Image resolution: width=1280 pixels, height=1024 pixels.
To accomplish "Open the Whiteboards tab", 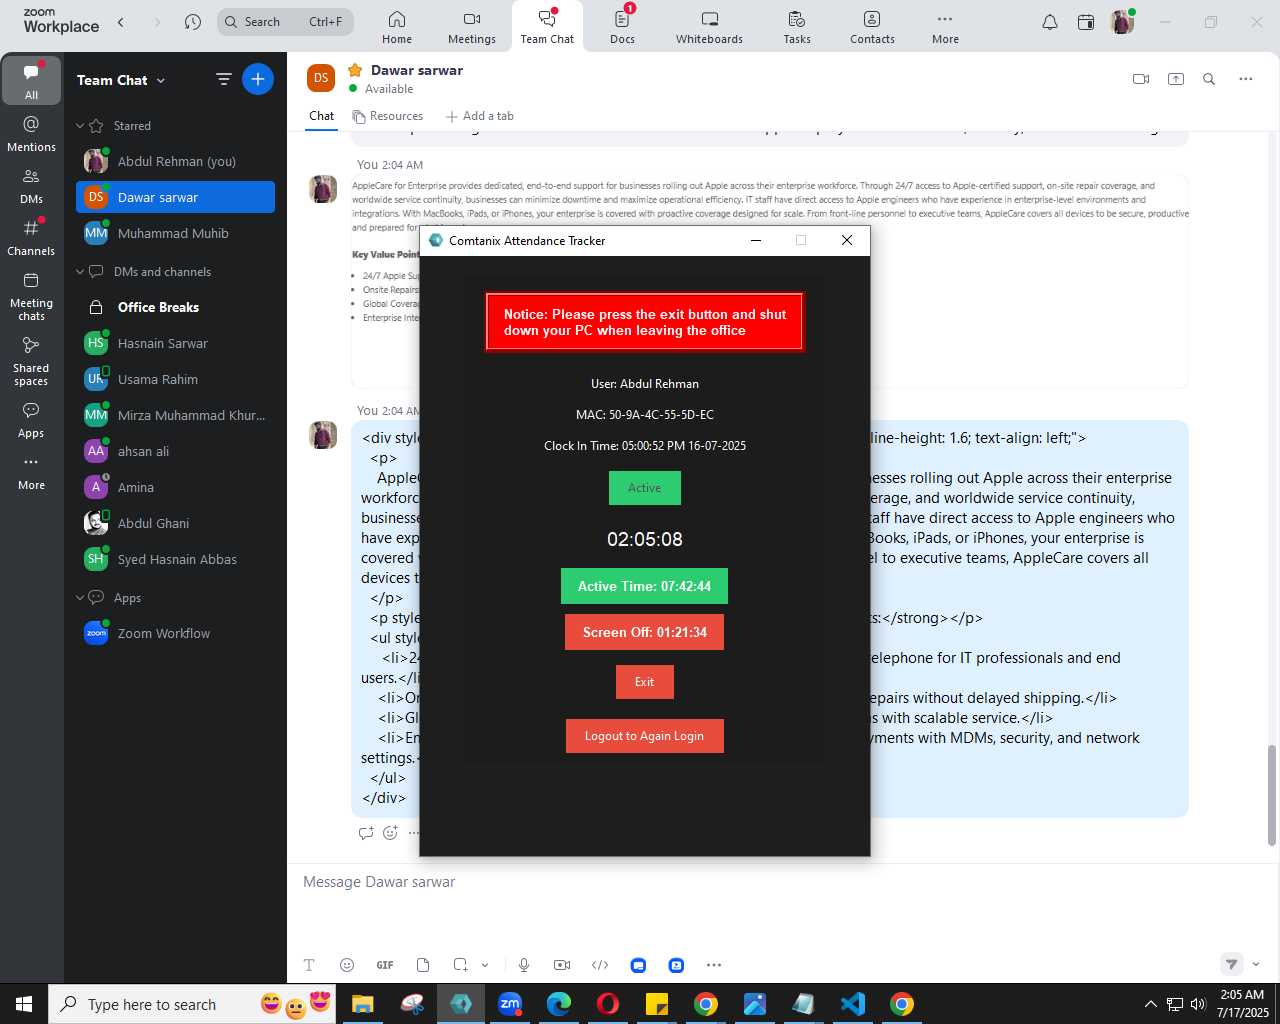I will tap(709, 27).
